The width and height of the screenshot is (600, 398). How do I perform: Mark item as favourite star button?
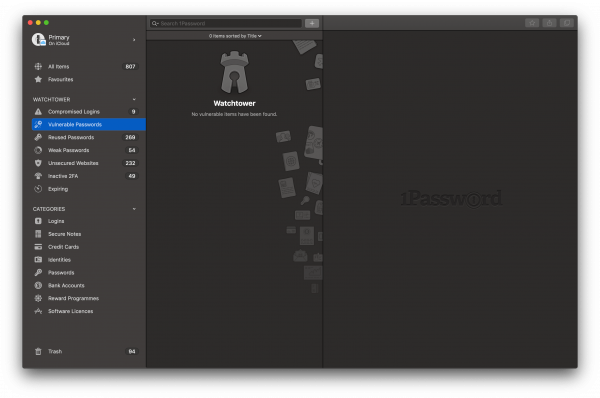[532, 23]
